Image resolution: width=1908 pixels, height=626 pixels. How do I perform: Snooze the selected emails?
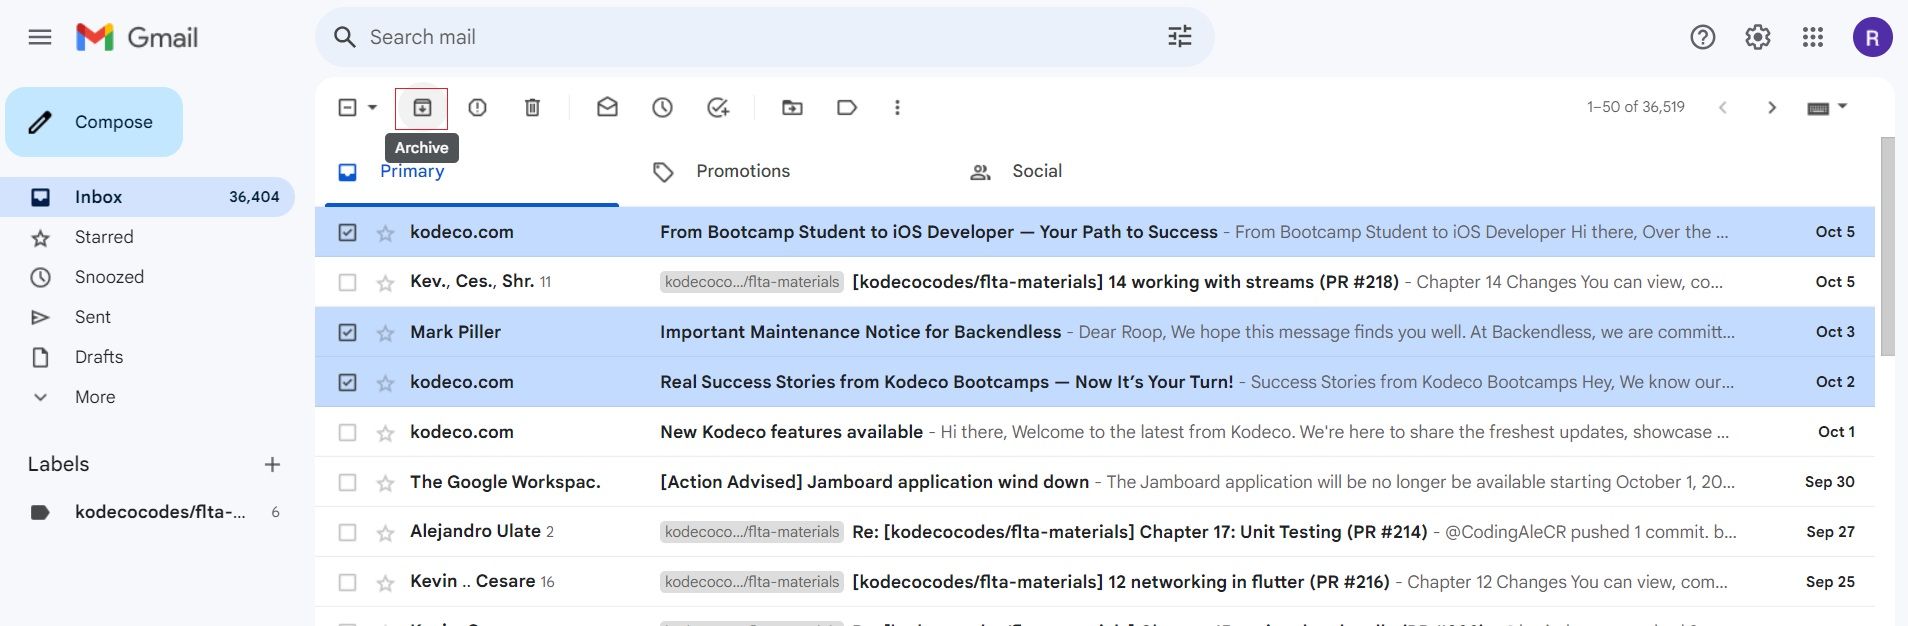[662, 108]
